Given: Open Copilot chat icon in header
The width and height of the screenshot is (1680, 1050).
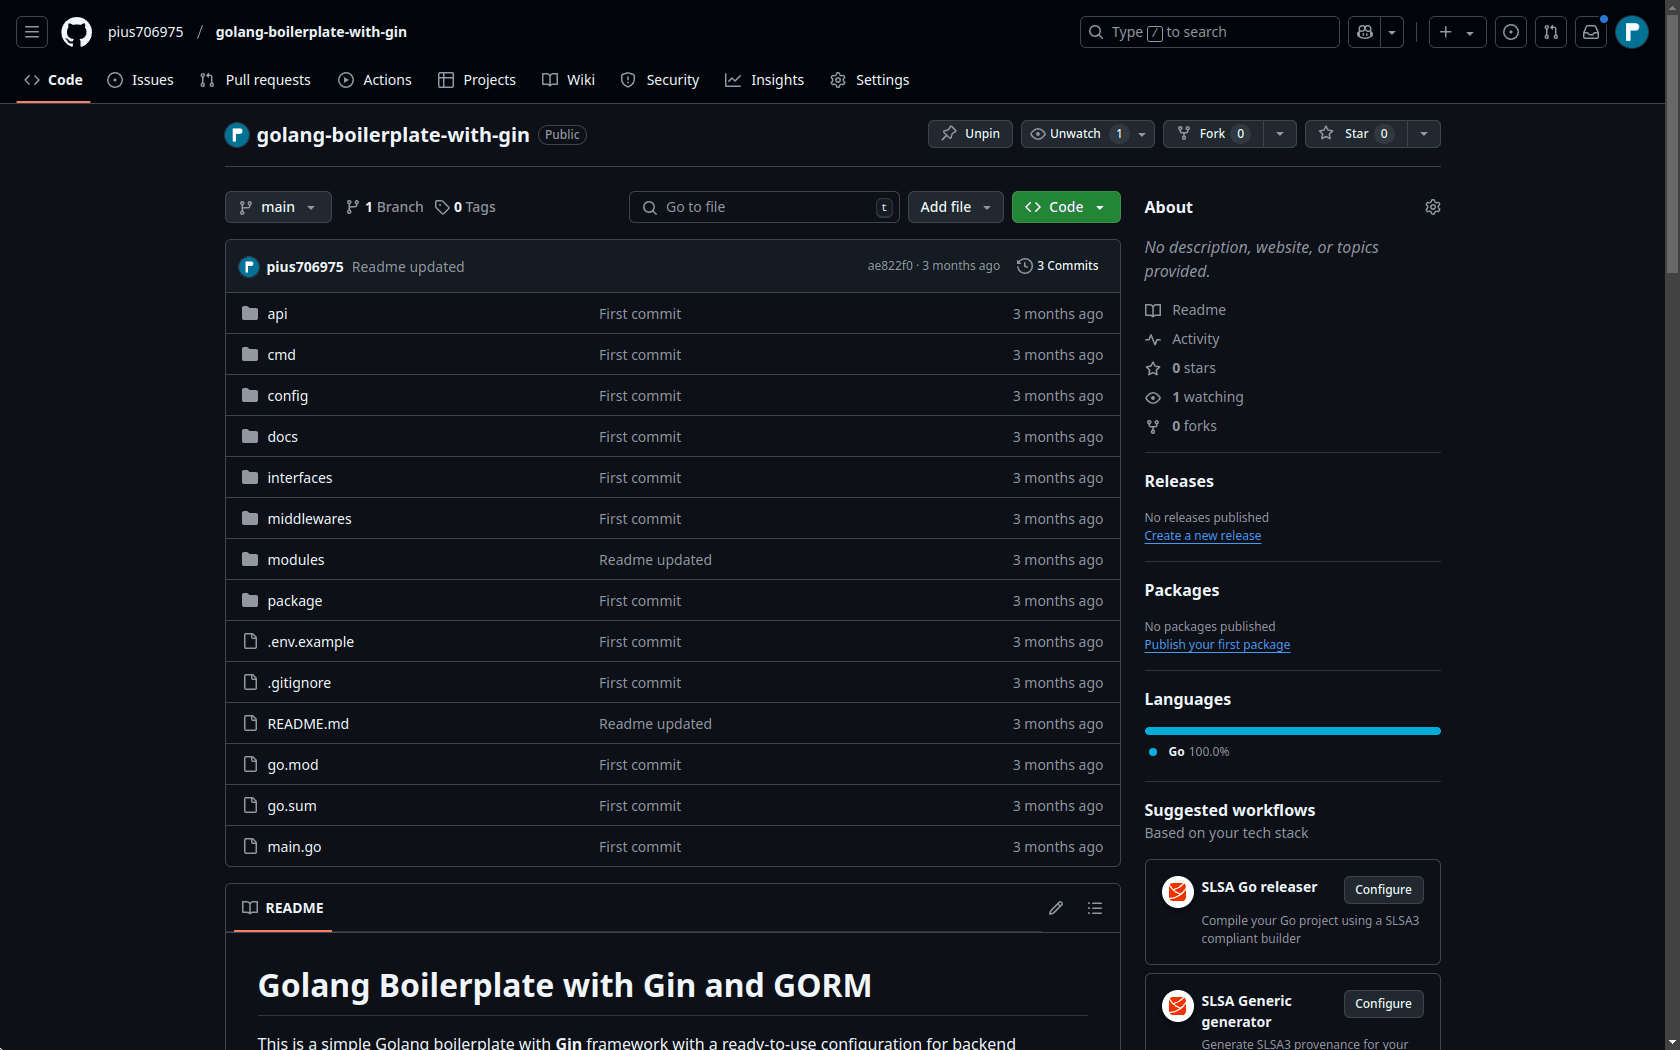Looking at the screenshot, I should 1364,32.
